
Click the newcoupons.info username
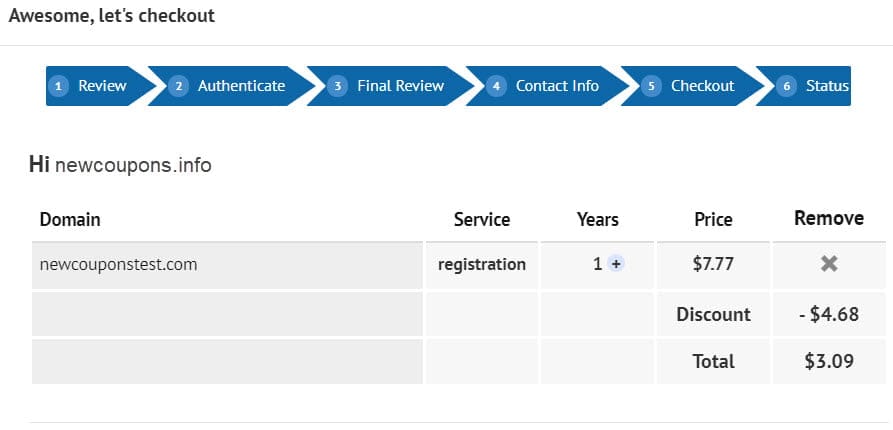click(133, 165)
